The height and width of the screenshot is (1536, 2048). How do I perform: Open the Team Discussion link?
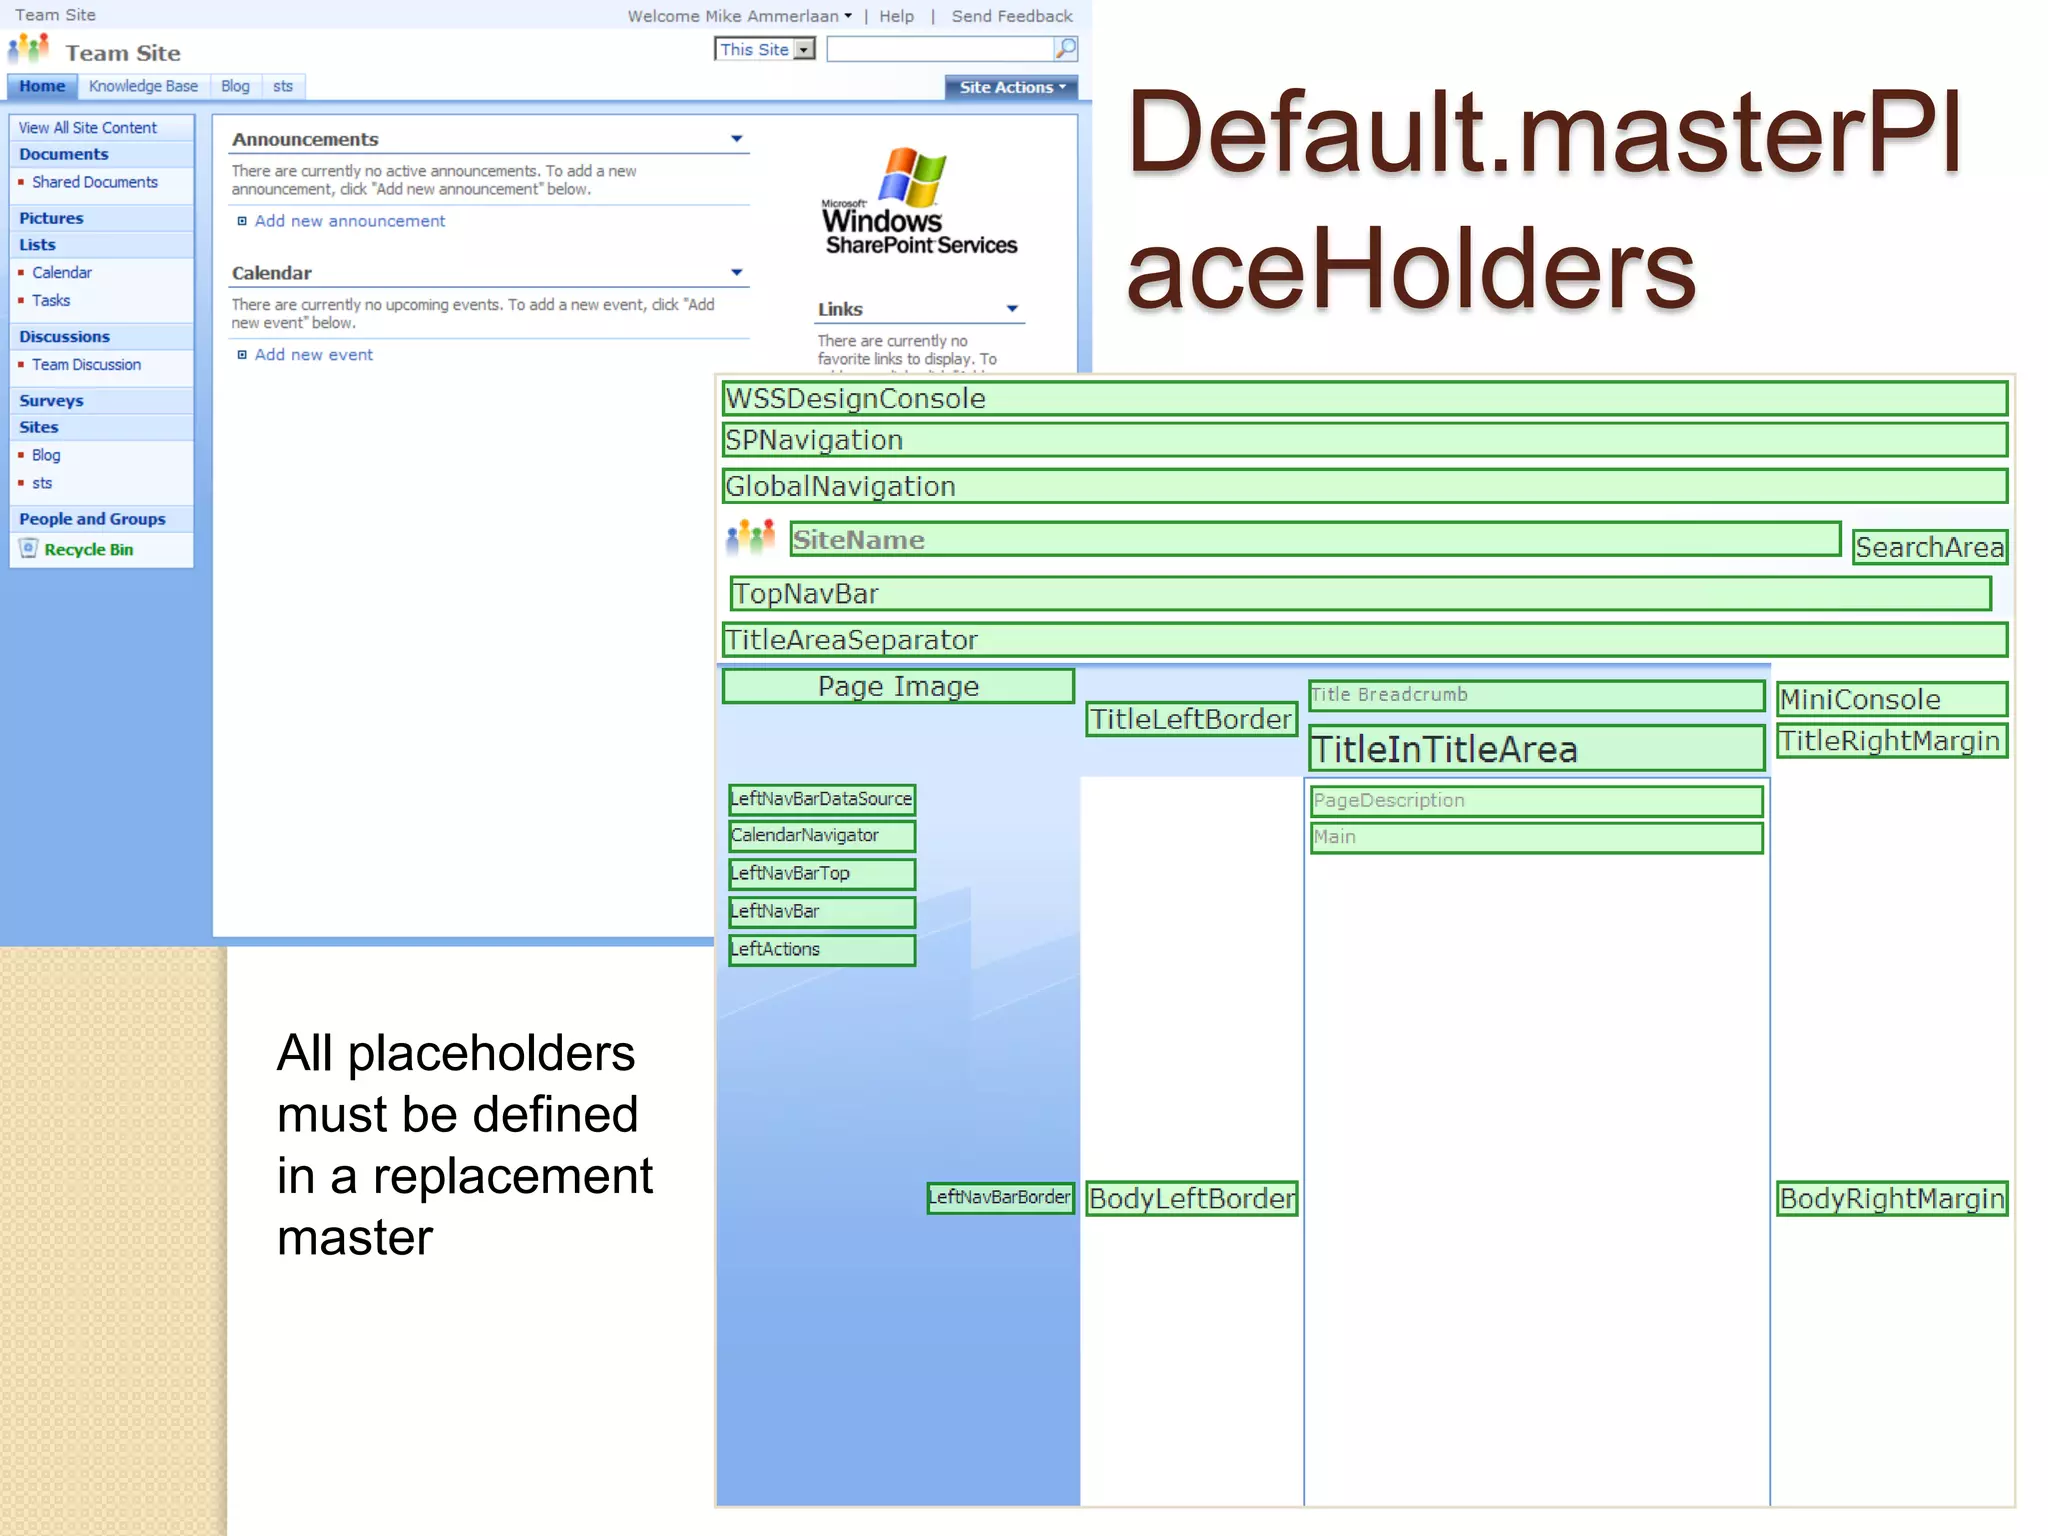click(86, 365)
